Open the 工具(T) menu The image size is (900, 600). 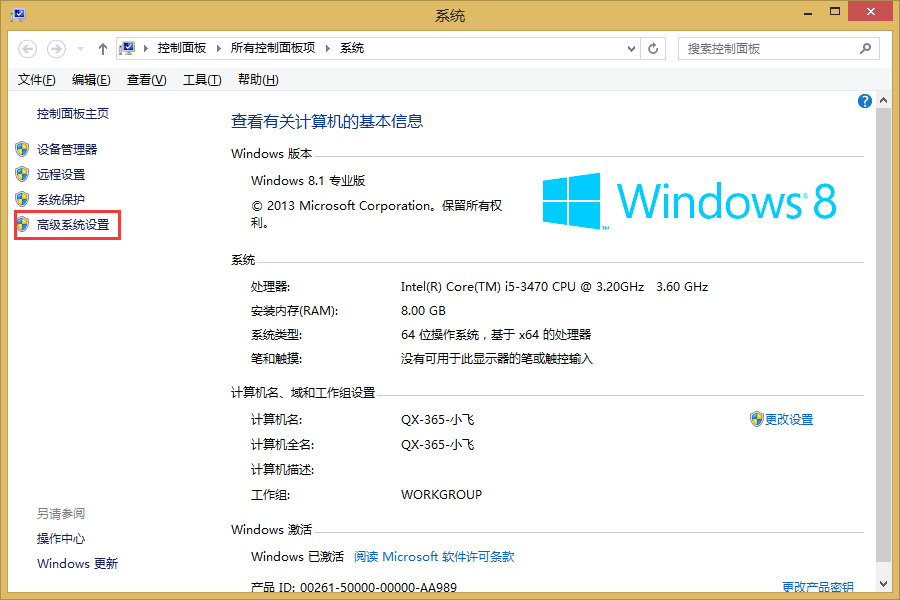pyautogui.click(x=202, y=80)
